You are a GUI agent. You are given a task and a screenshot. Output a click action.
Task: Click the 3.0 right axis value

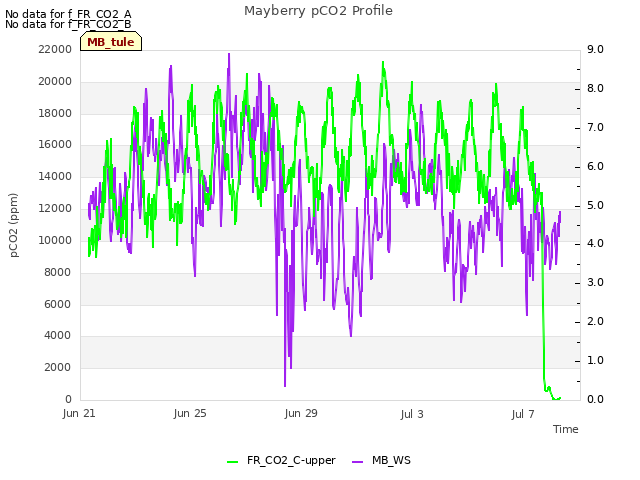(595, 282)
